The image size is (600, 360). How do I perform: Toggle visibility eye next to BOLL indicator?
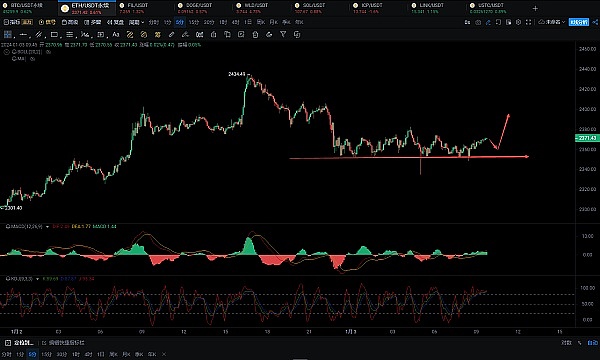tap(48, 52)
